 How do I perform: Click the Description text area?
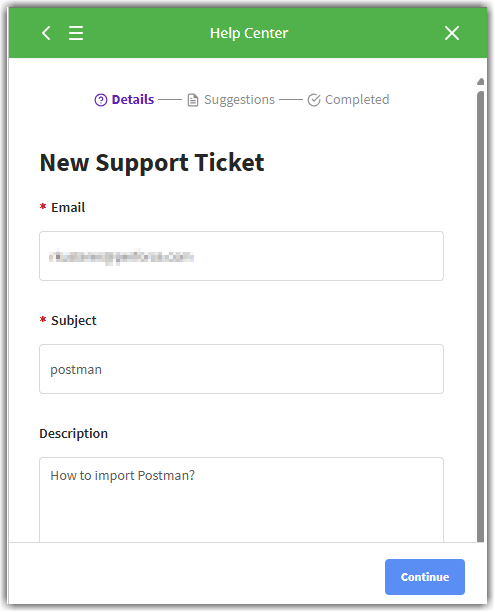(x=241, y=500)
